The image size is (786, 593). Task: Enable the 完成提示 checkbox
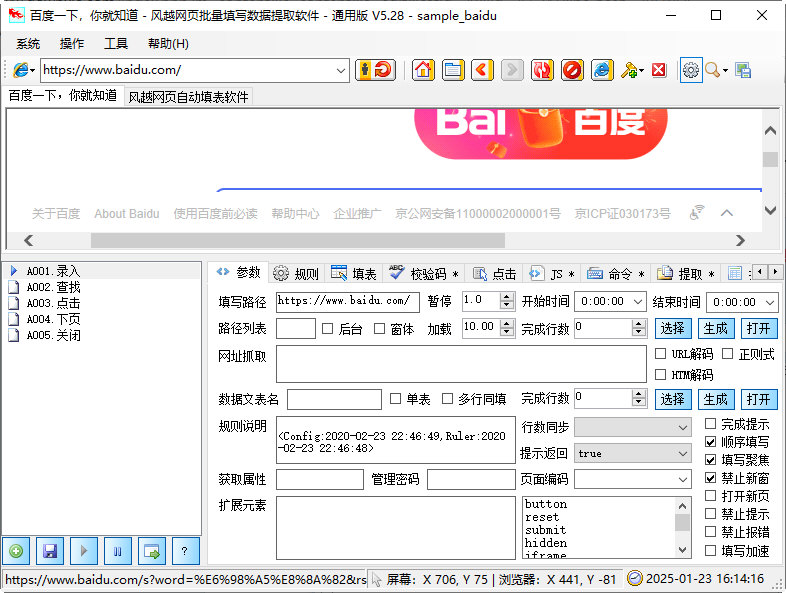[710, 424]
